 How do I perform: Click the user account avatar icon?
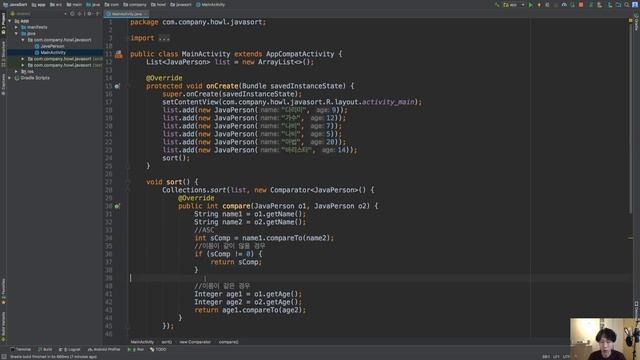(x=635, y=5)
